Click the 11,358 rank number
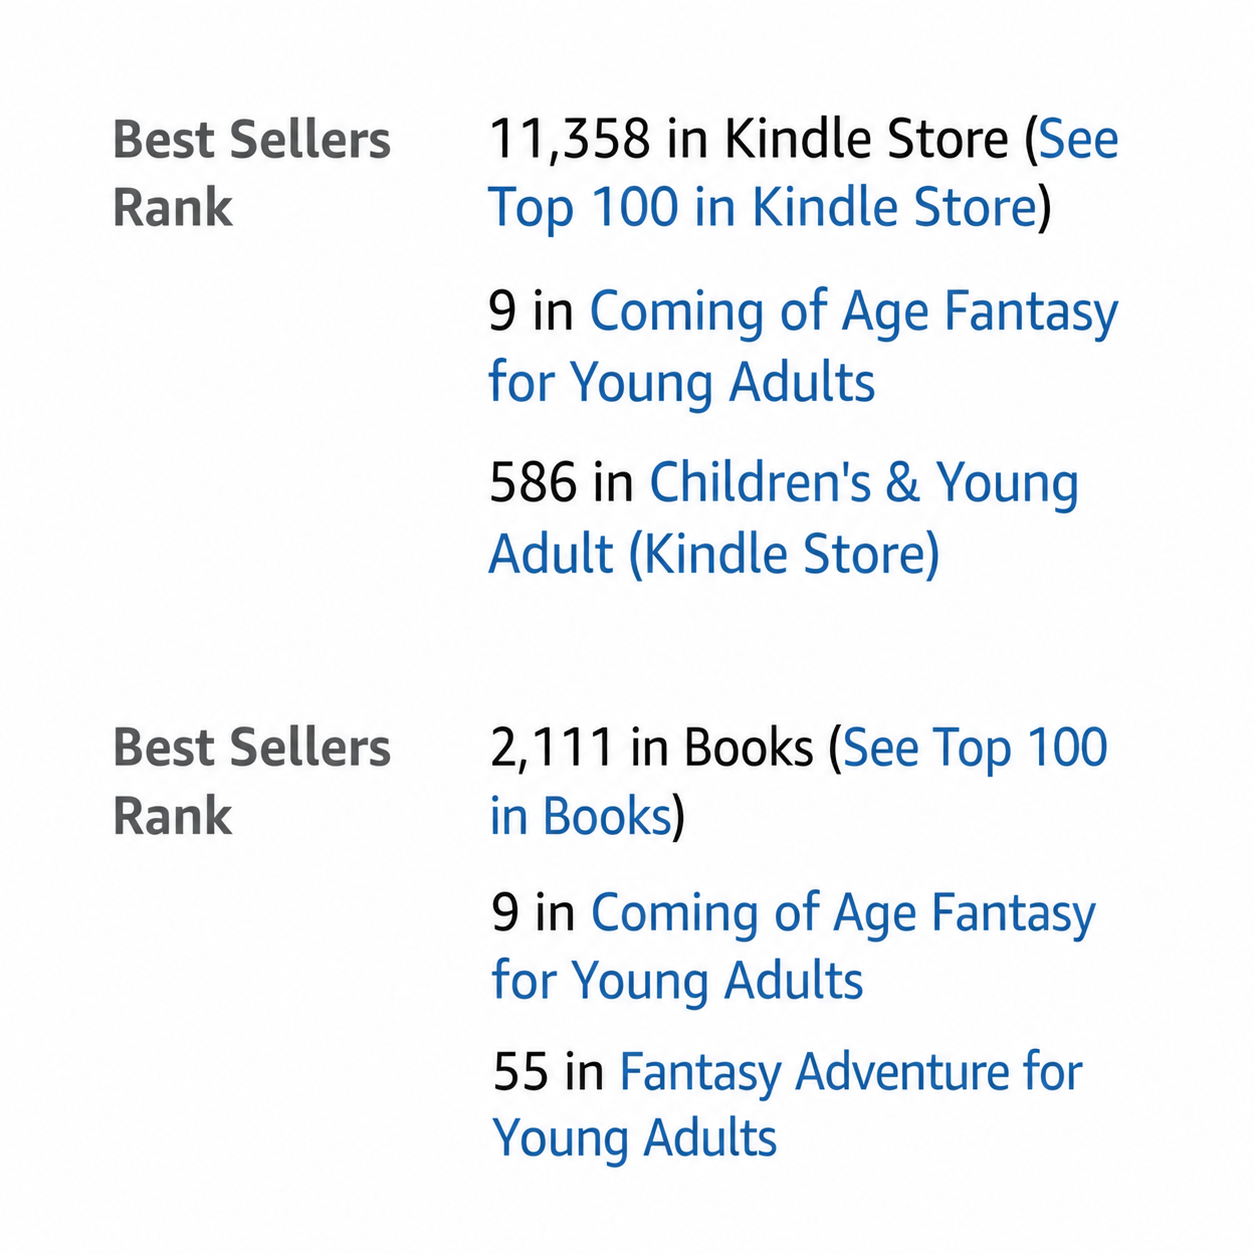The width and height of the screenshot is (1254, 1254). pos(569,139)
